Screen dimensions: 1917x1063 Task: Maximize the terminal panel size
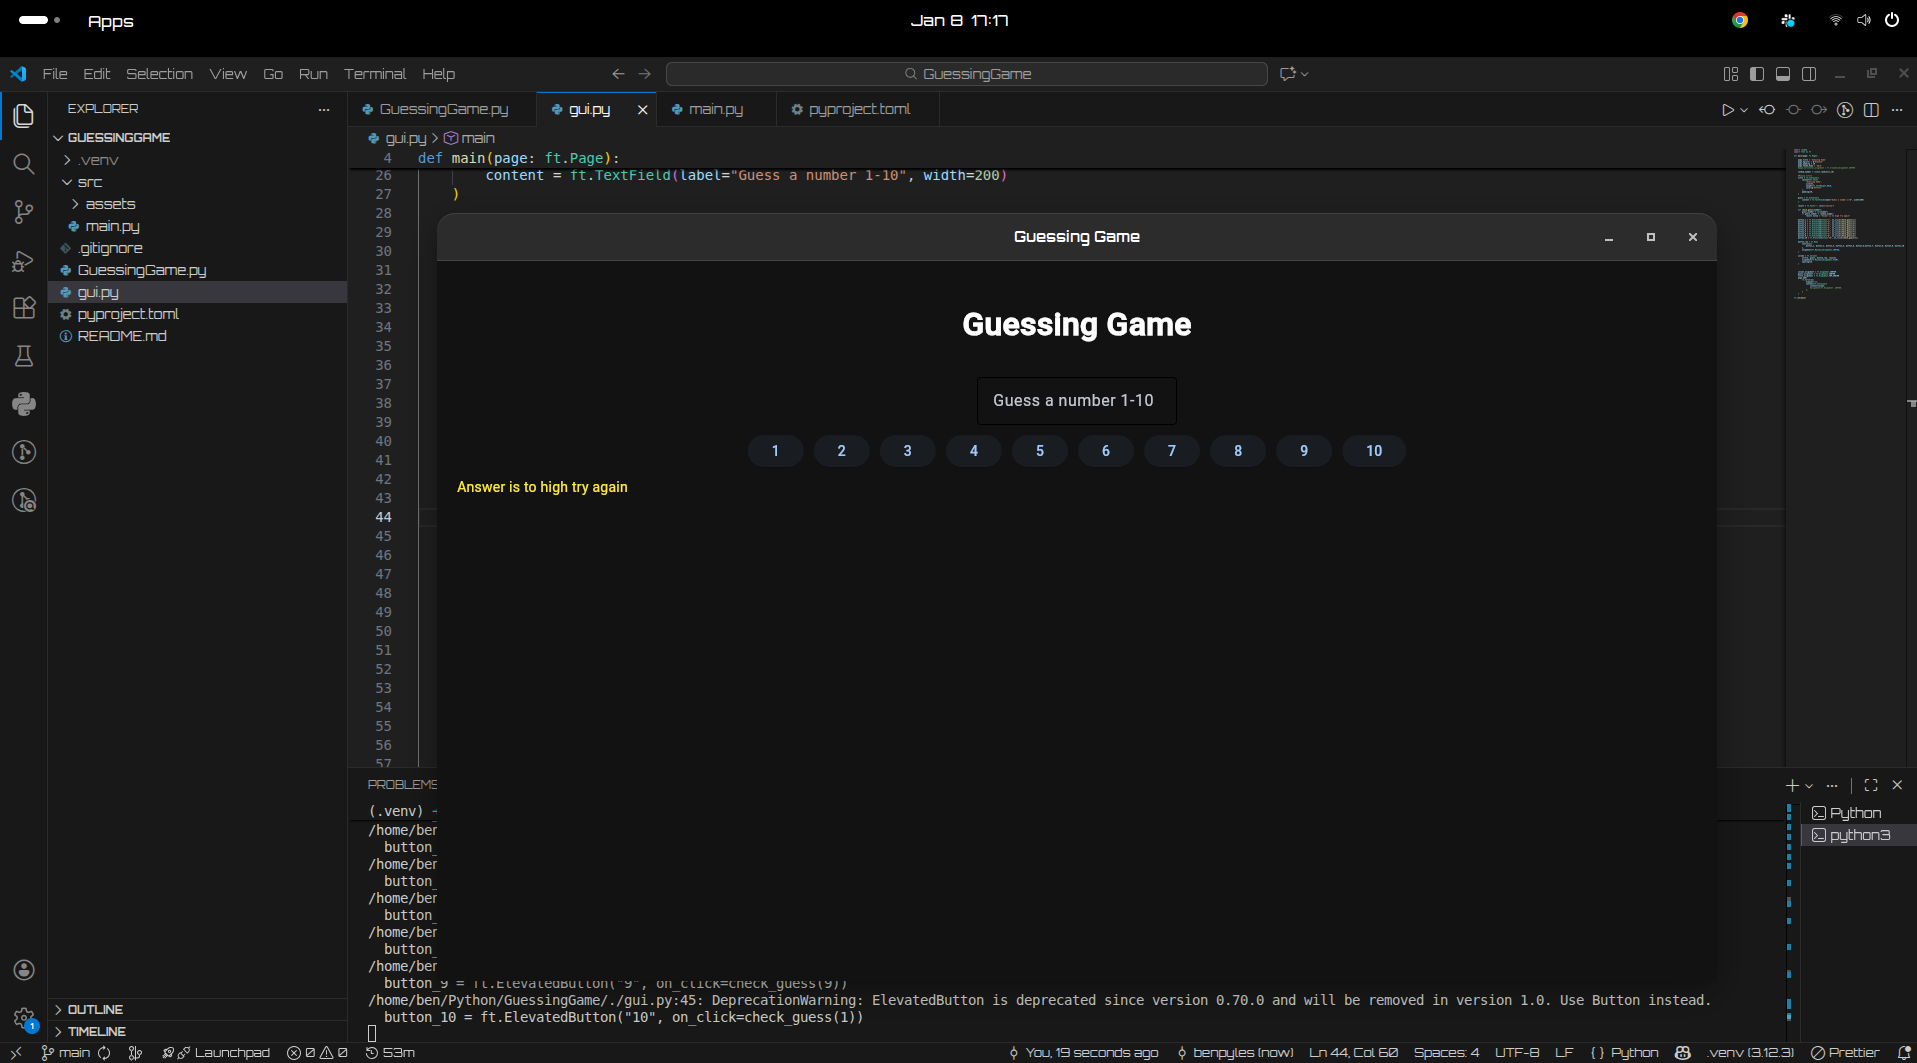[1871, 785]
